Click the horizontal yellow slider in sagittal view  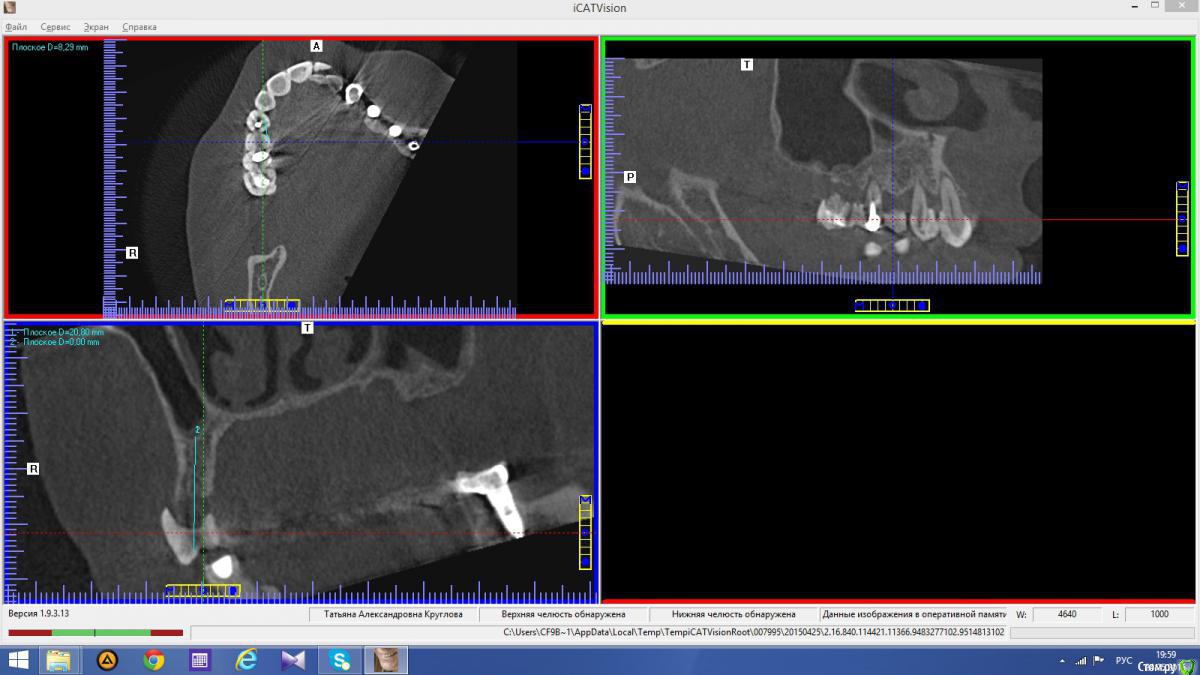tap(891, 305)
